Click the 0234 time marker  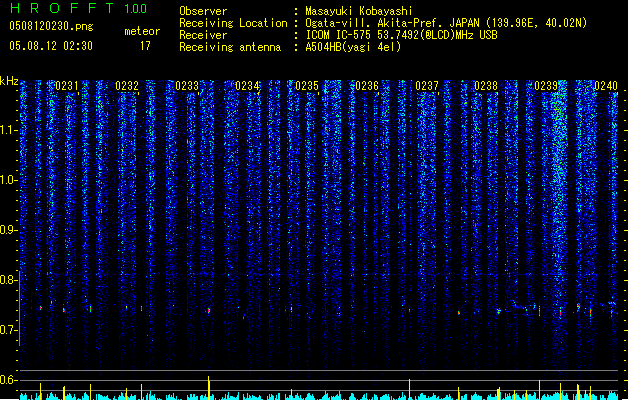[x=247, y=86]
